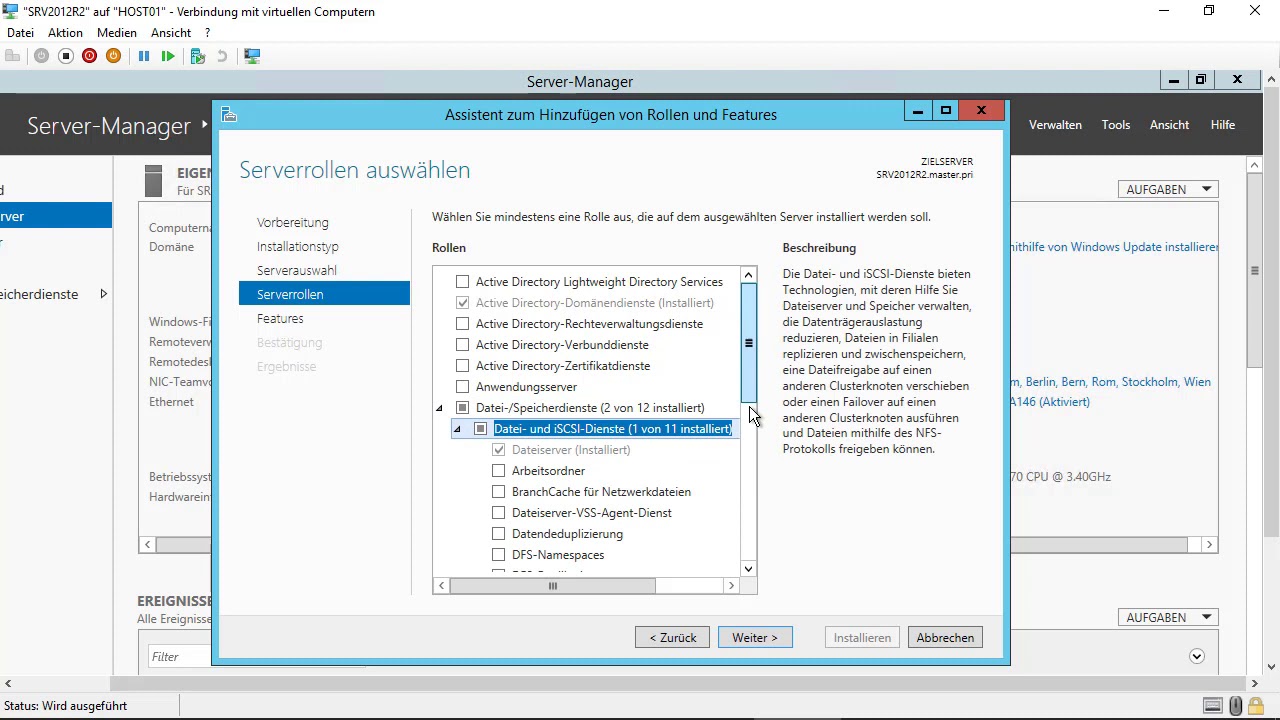Open Server-Manager Hilfe menu
1280x720 pixels.
click(1223, 125)
